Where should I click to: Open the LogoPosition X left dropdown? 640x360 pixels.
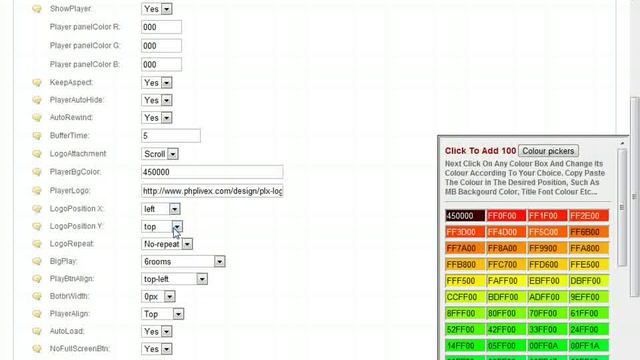161,209
